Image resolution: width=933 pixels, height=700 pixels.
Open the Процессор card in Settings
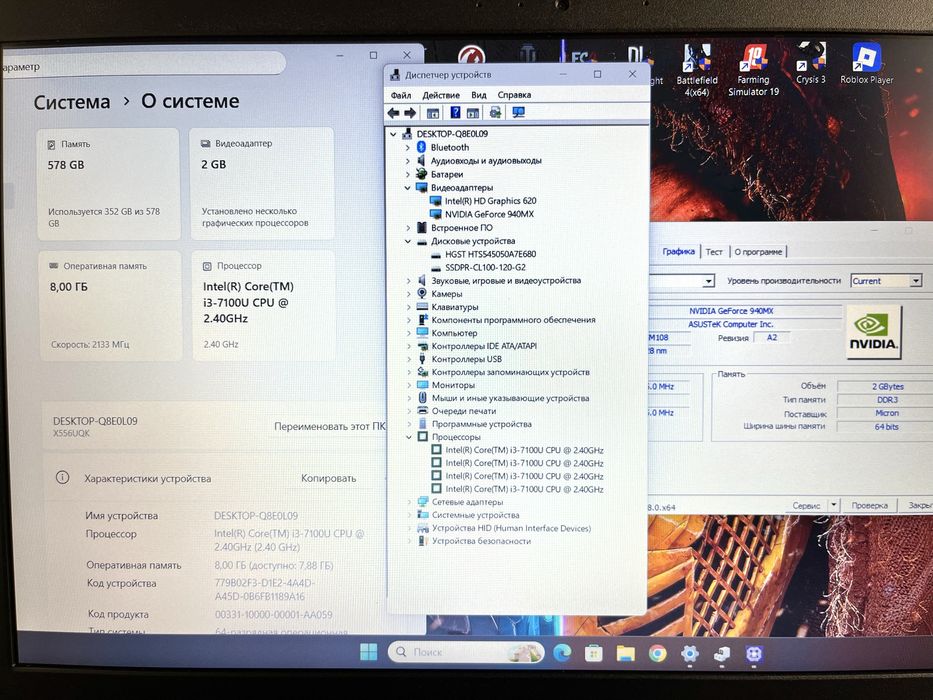click(x=264, y=306)
